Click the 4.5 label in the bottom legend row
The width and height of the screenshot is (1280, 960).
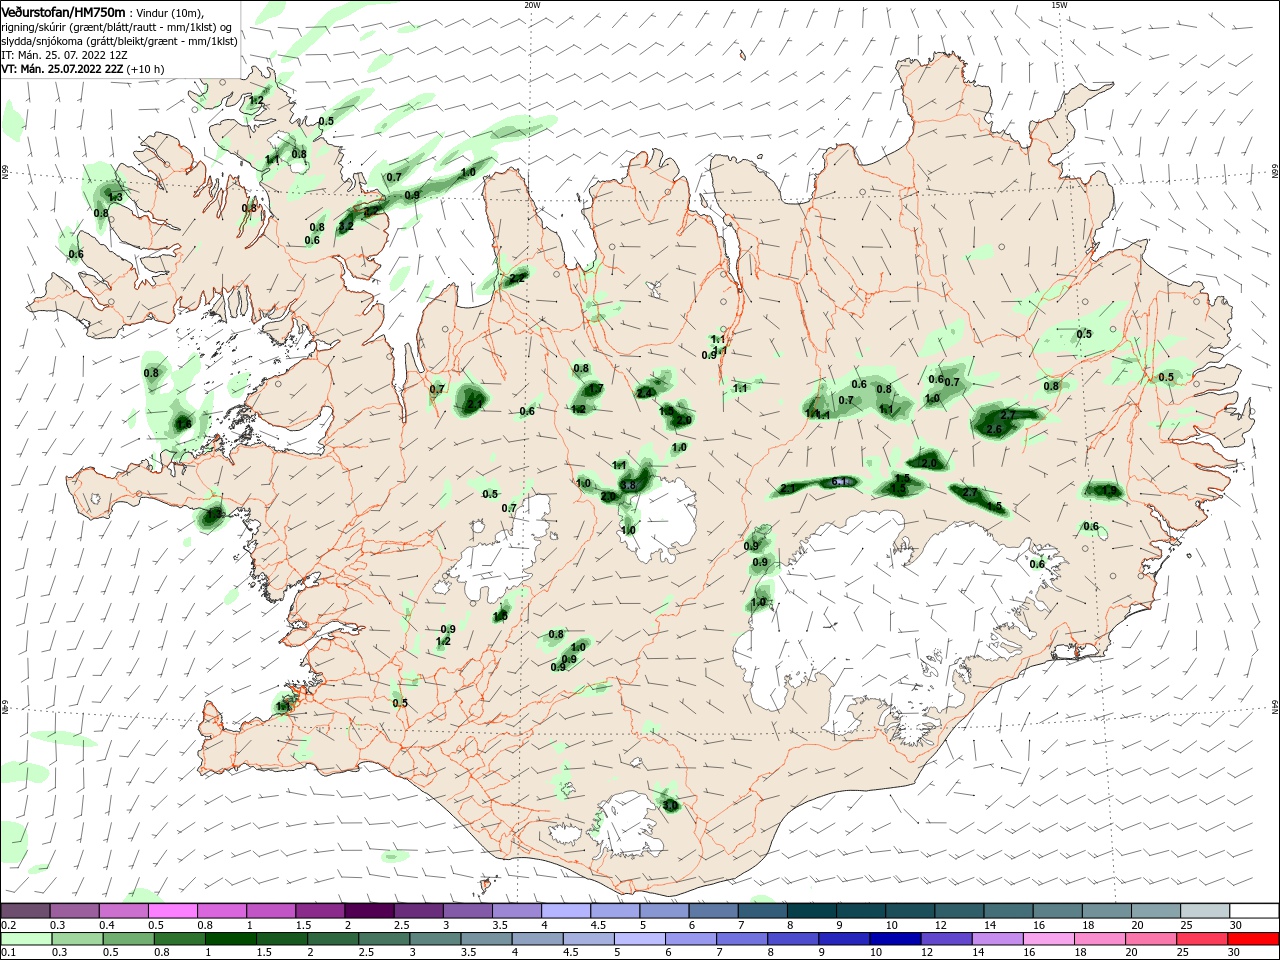click(x=569, y=952)
